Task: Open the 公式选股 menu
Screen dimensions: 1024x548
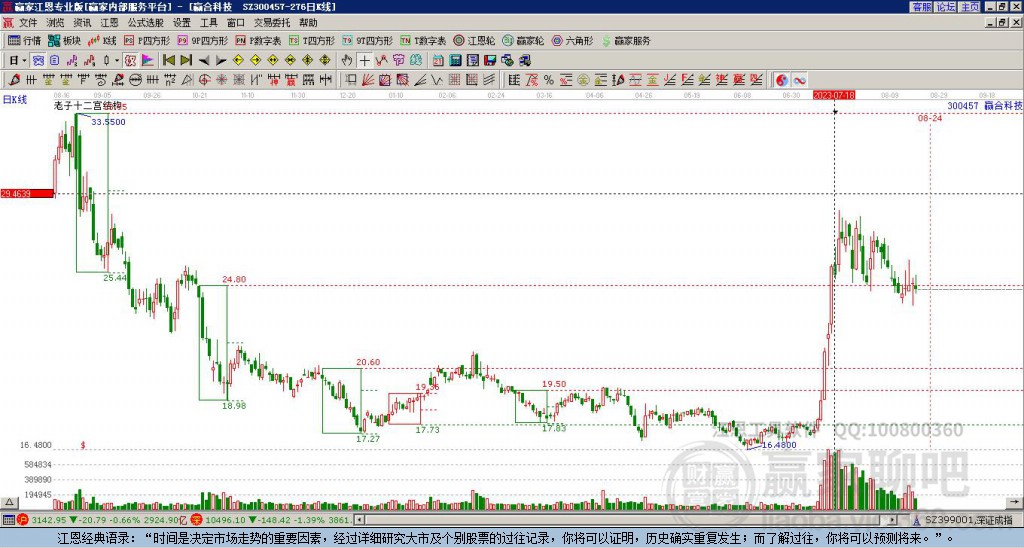Action: click(146, 23)
